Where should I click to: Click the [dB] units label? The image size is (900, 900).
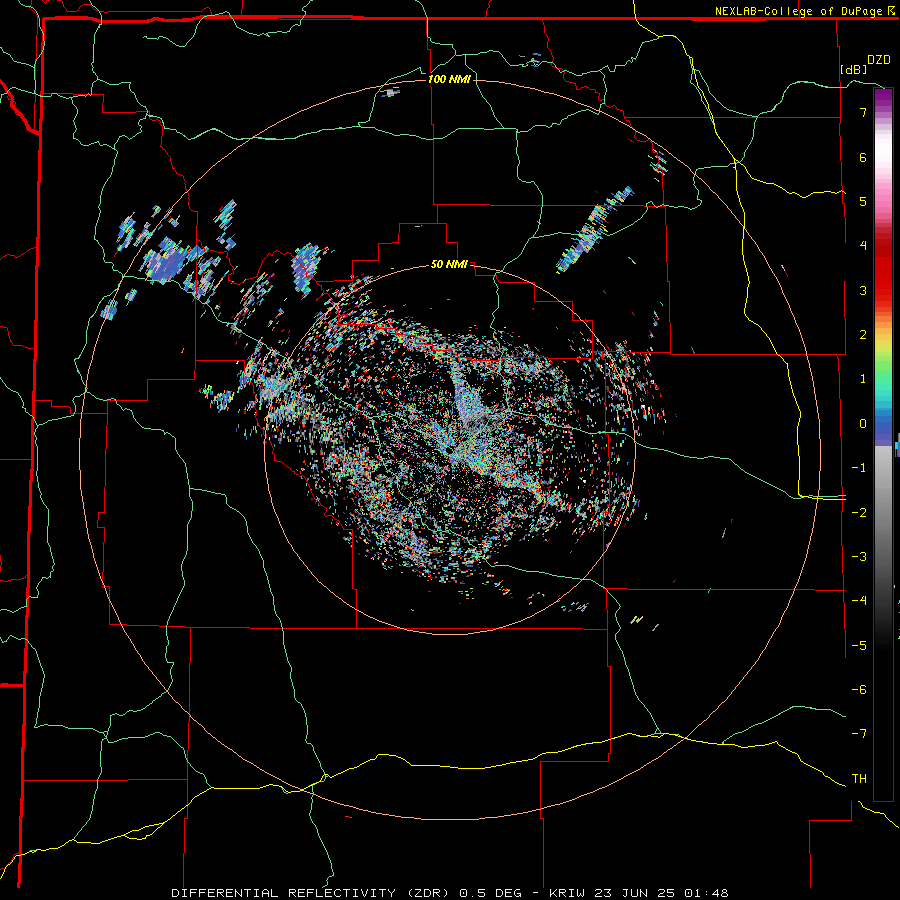(x=854, y=69)
